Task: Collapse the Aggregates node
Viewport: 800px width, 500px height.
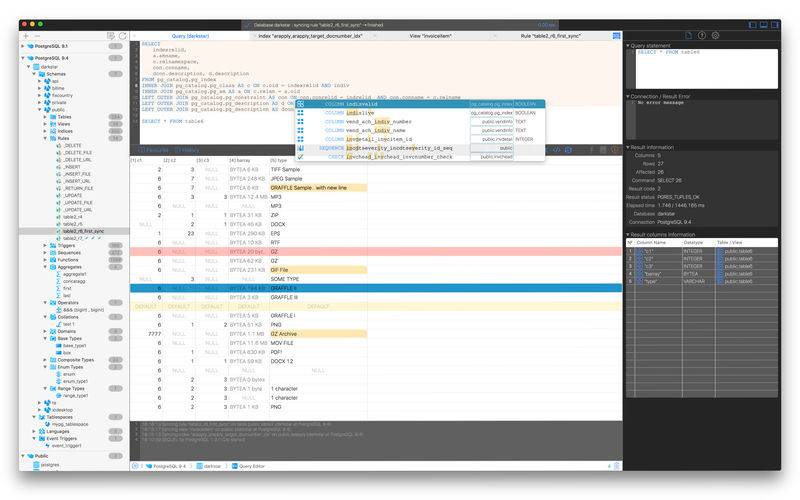Action: tap(45, 267)
